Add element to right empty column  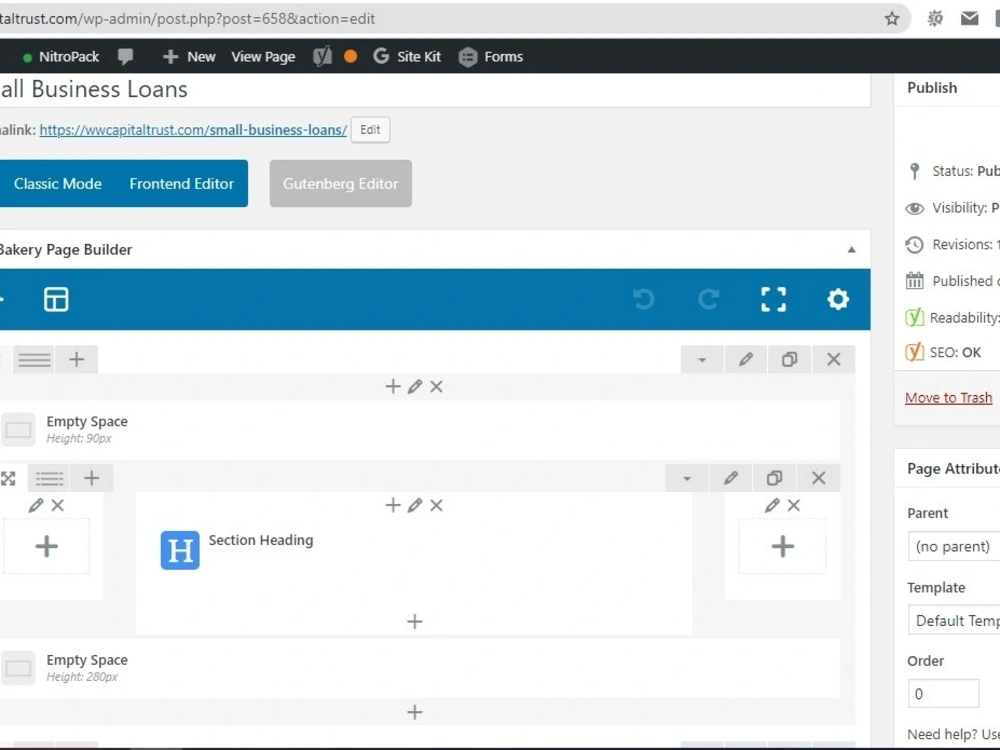click(783, 547)
